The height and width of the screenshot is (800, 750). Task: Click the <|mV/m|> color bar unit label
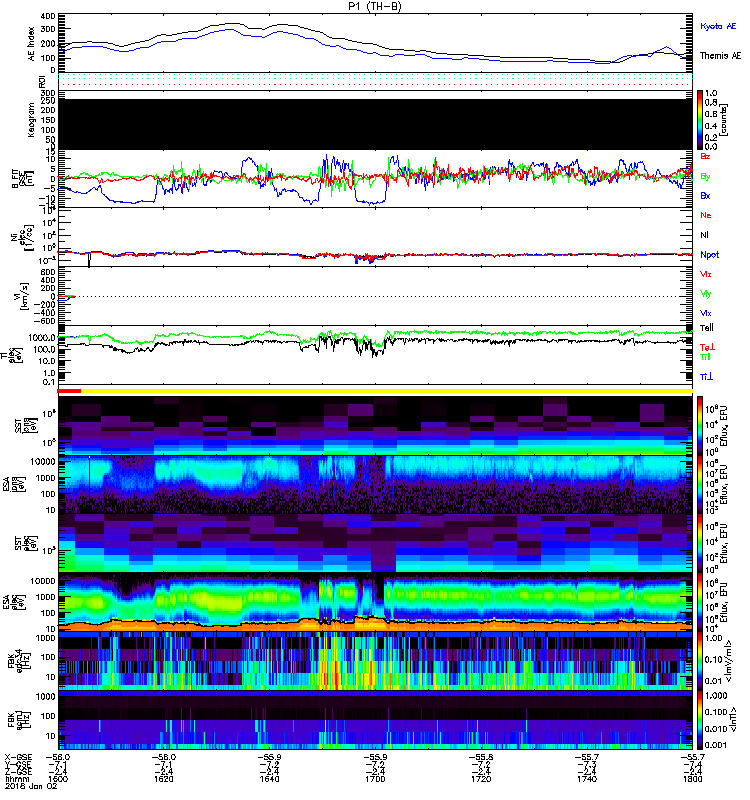tap(729, 661)
